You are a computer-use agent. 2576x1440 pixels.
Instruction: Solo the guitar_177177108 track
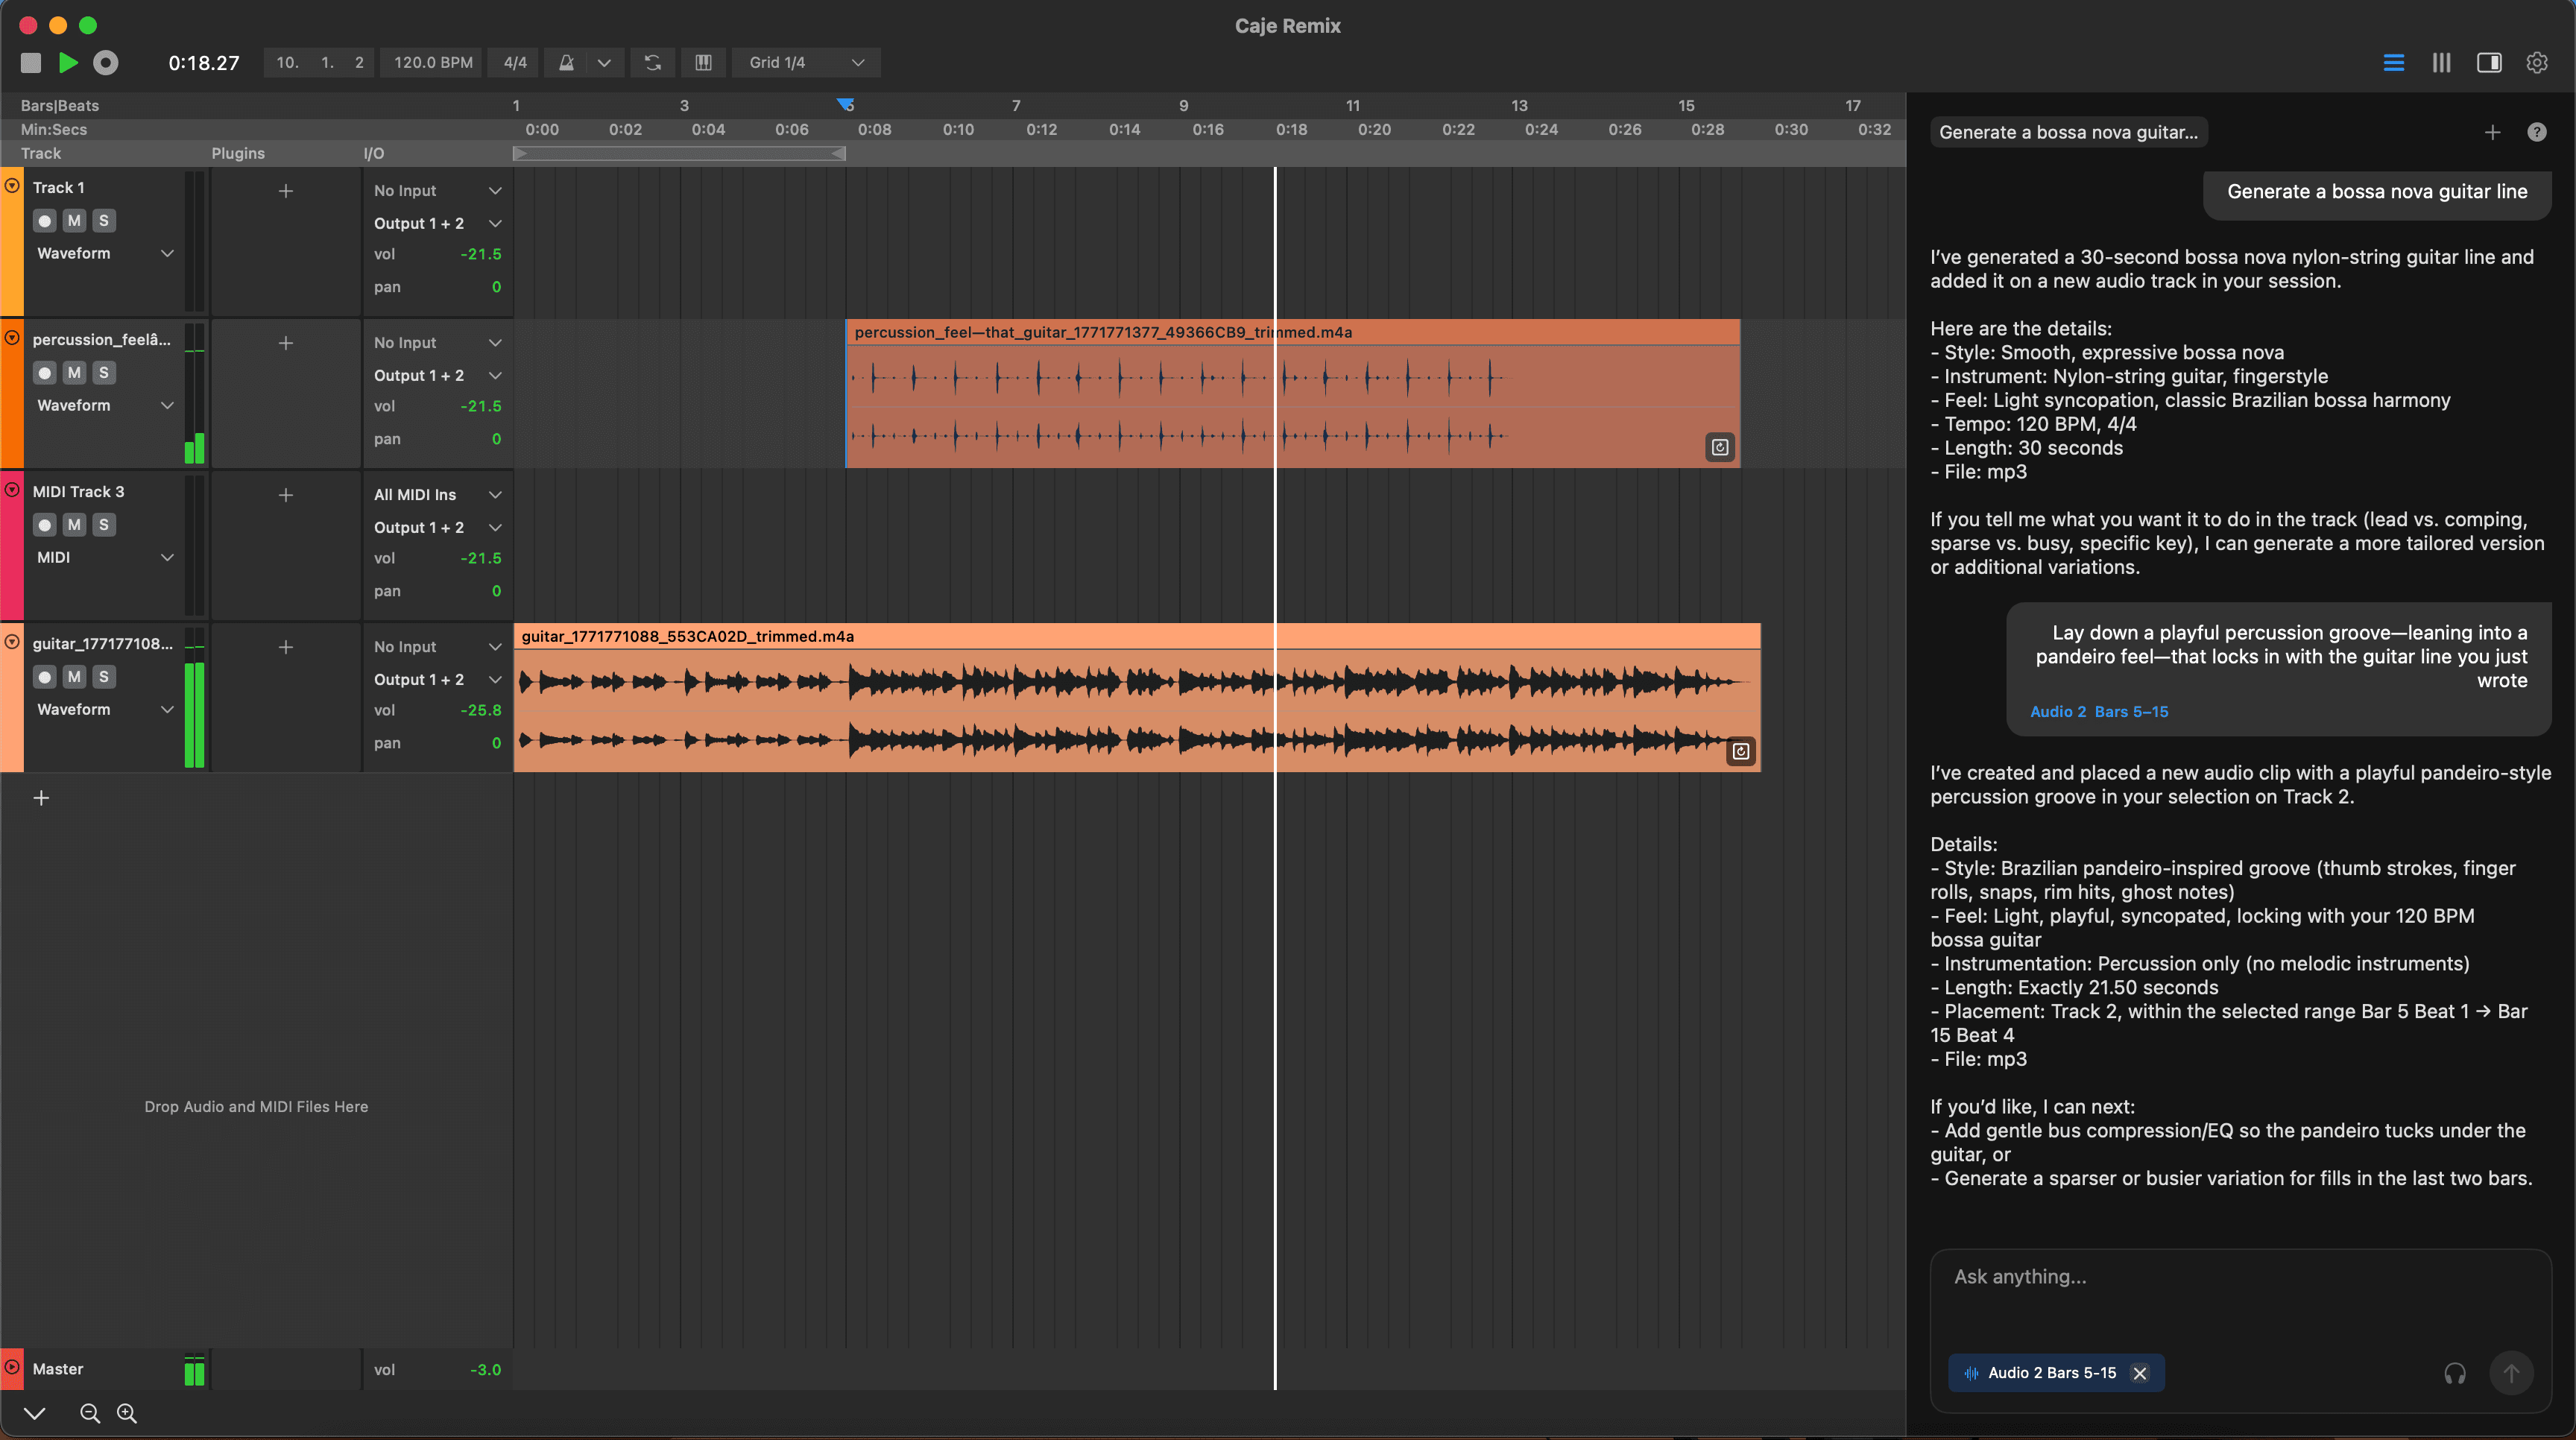[104, 676]
